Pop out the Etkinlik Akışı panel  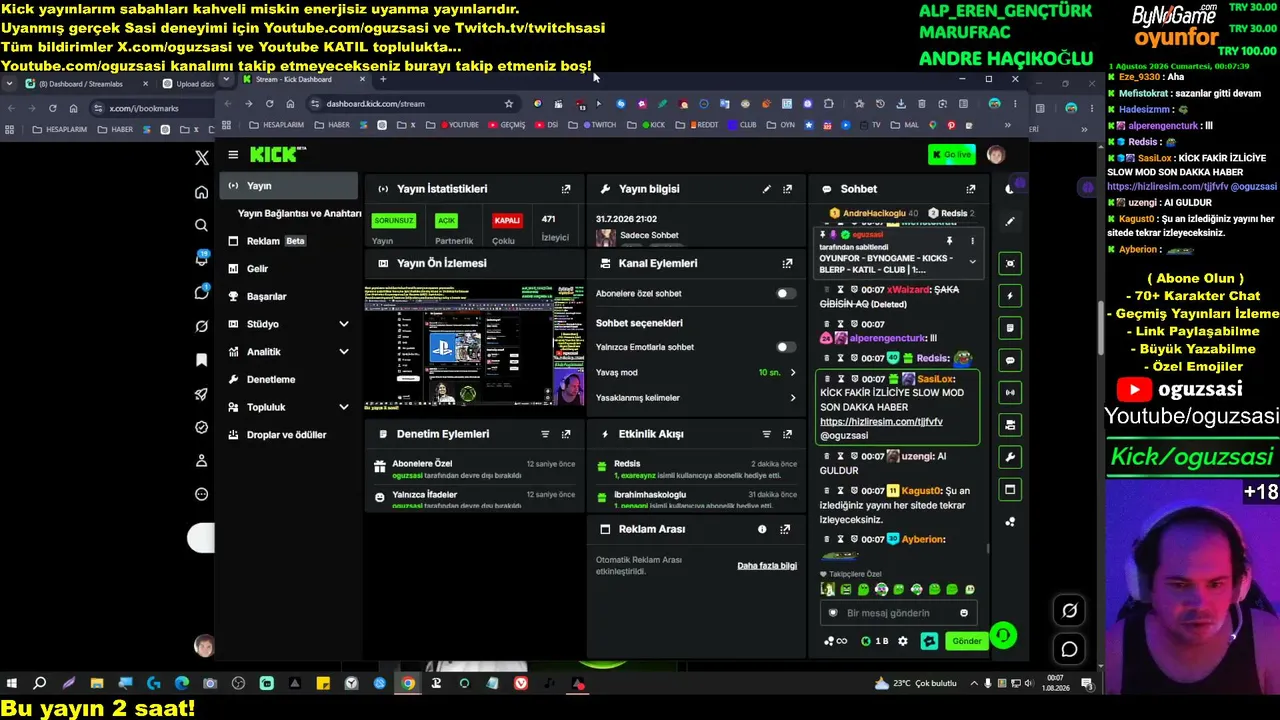[787, 434]
